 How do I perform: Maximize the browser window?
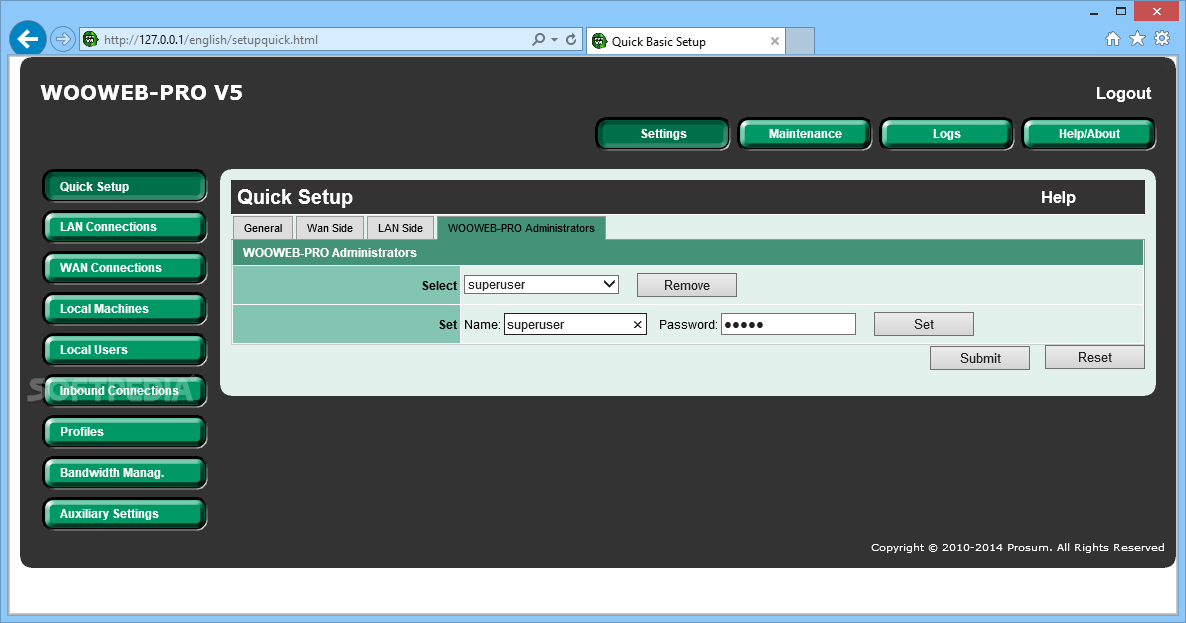coord(1121,11)
